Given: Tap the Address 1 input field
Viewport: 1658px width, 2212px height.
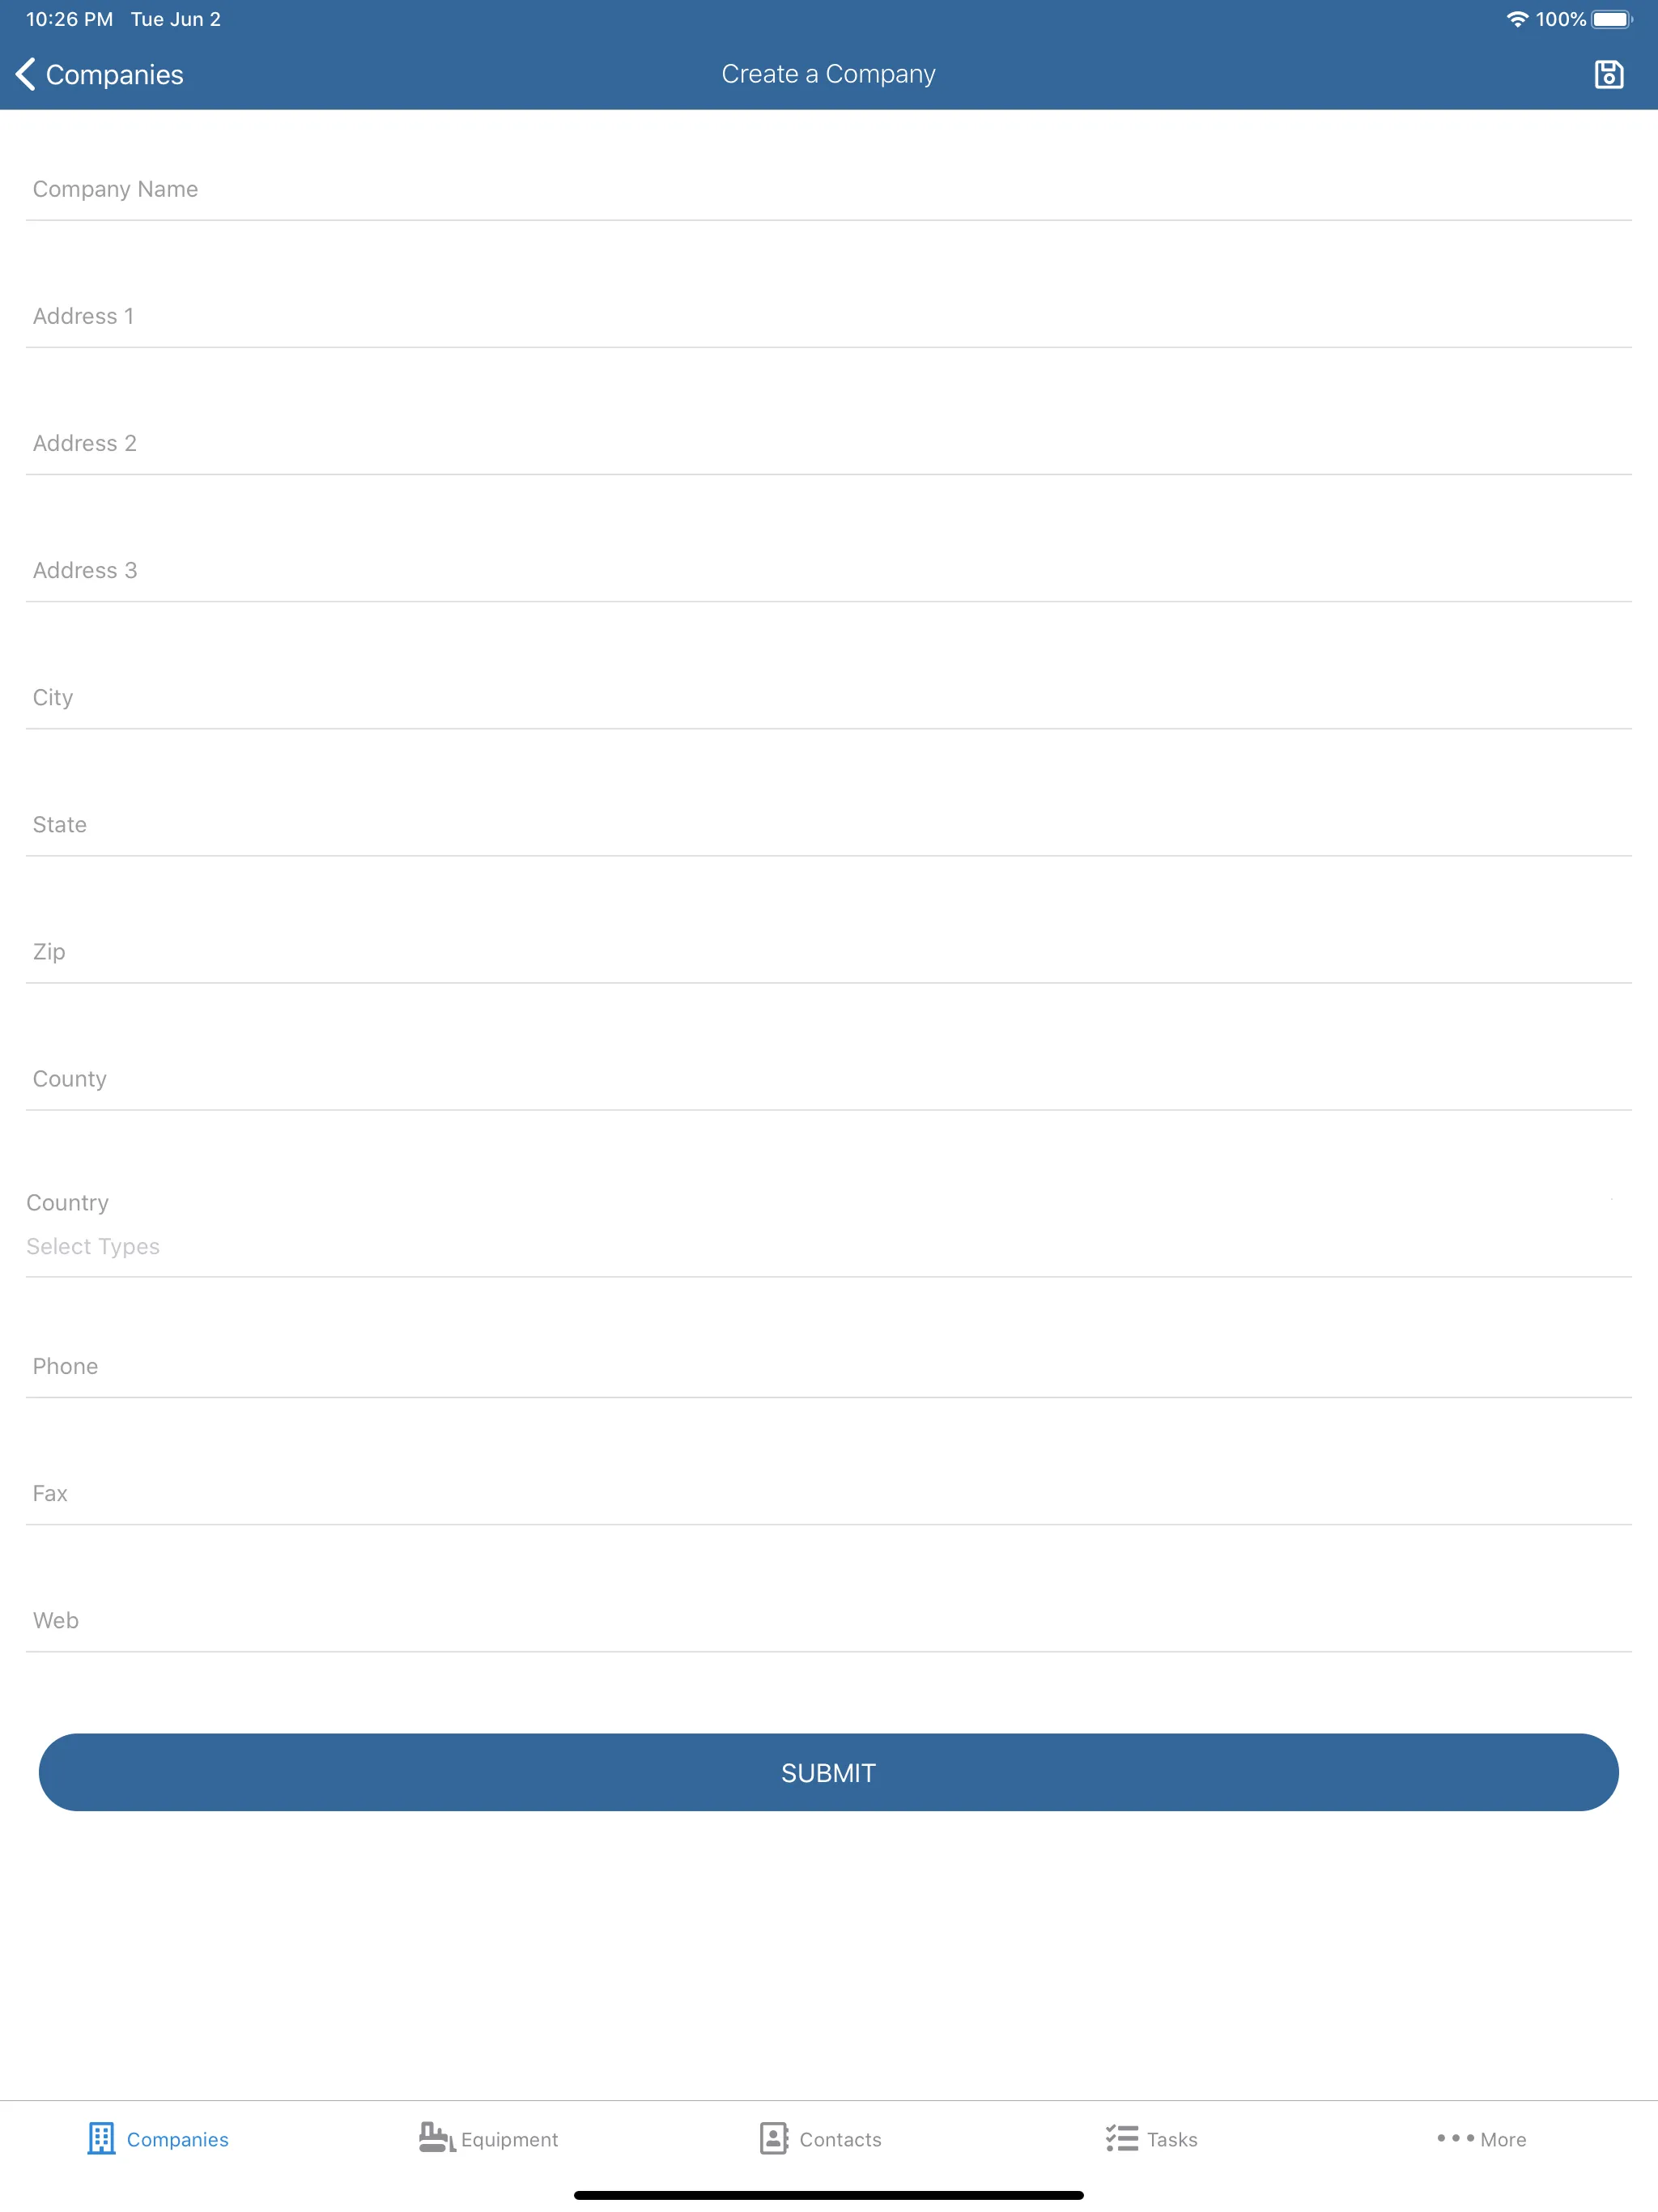Looking at the screenshot, I should 829,317.
